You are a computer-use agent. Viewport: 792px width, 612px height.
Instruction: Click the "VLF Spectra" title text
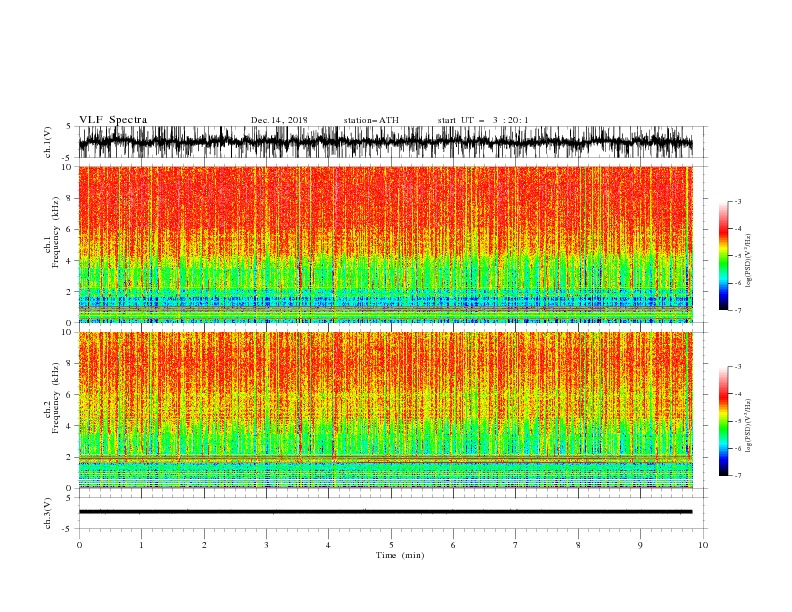click(113, 120)
